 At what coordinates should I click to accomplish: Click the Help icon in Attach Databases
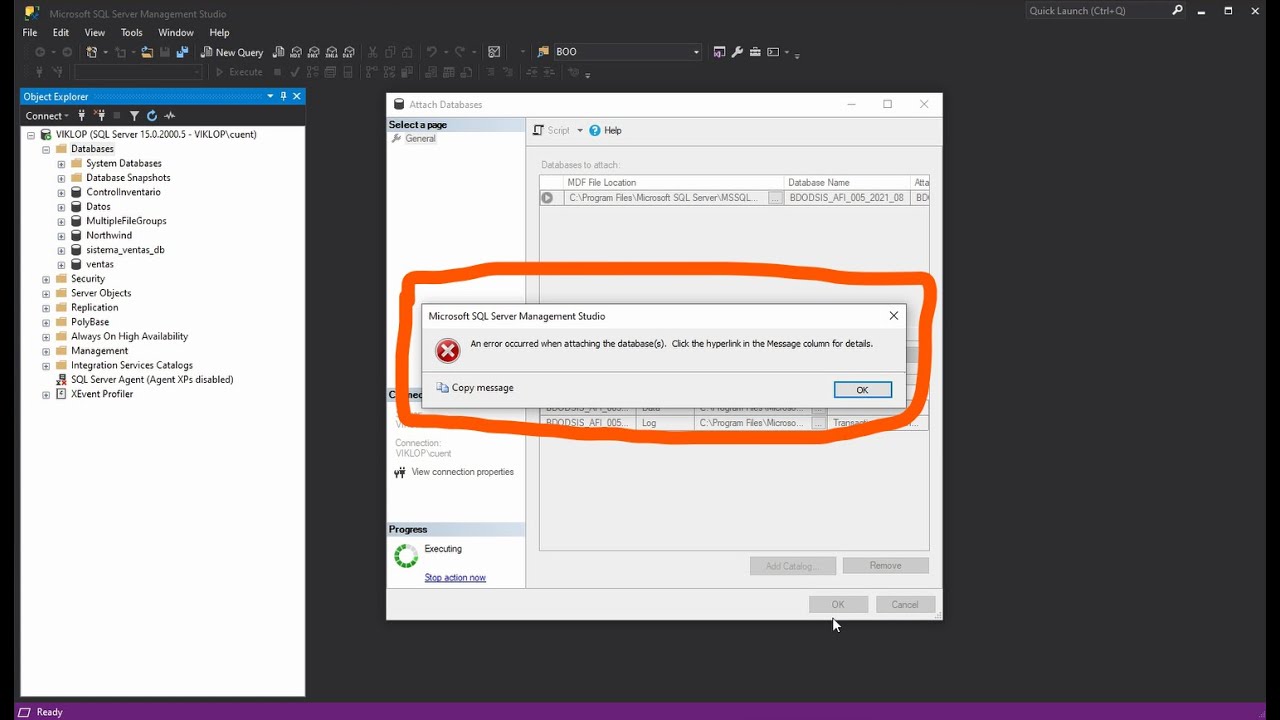(x=595, y=131)
